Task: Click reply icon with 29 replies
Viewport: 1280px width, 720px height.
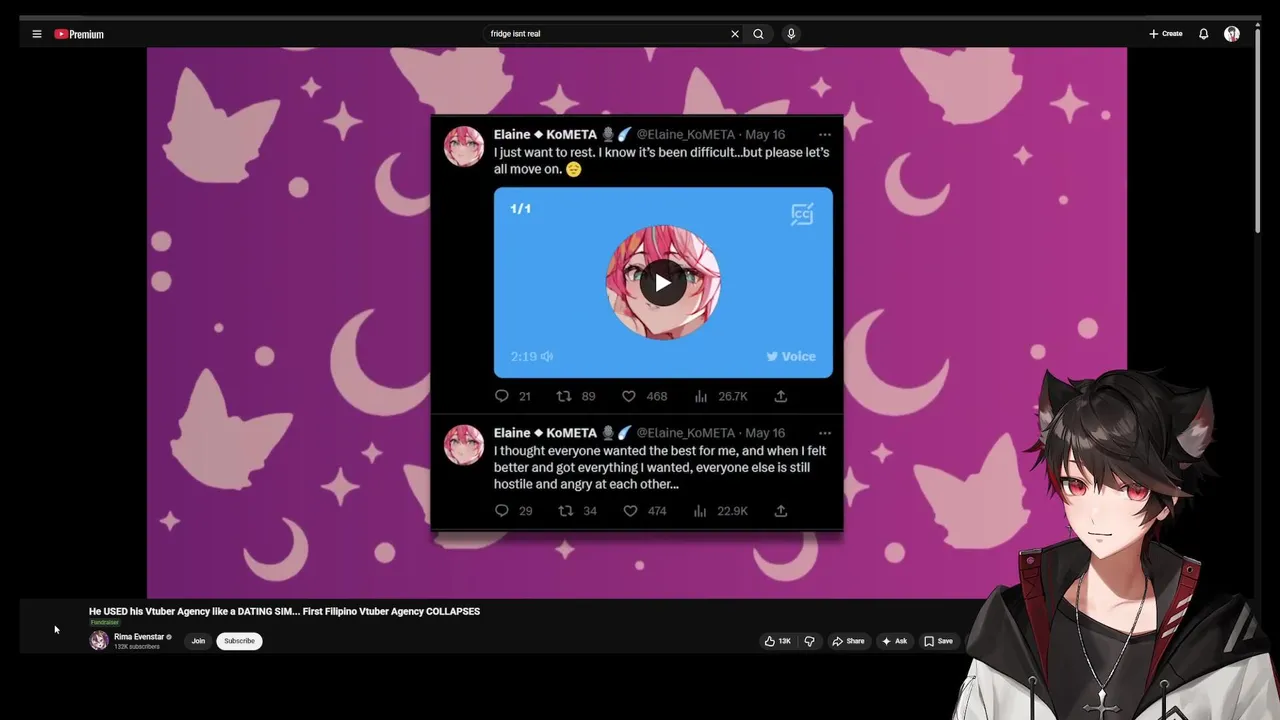Action: 502,511
